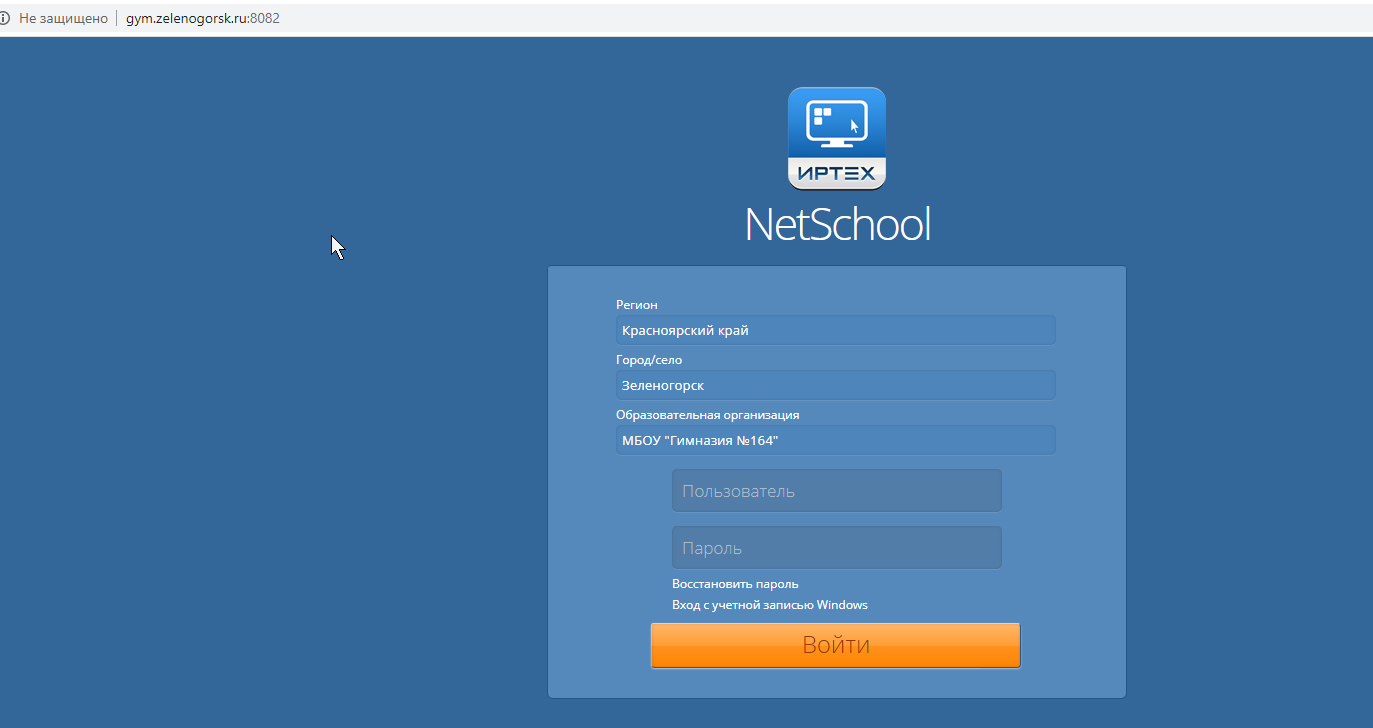This screenshot has height=728, width=1373.
Task: Click the Город/село label text
Action: pos(649,360)
